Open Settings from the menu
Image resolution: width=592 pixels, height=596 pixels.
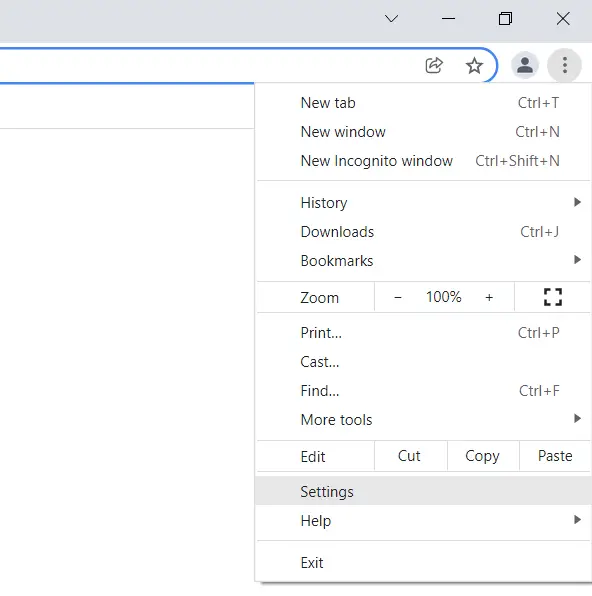pyautogui.click(x=424, y=491)
